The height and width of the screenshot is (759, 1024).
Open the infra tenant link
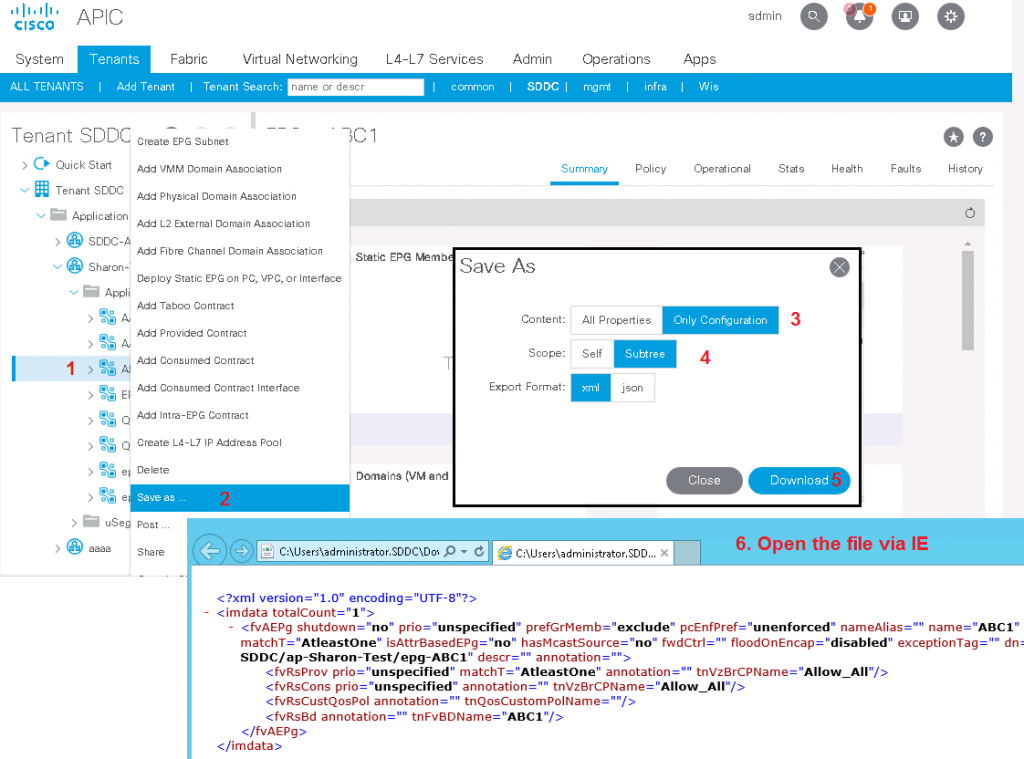(x=655, y=87)
